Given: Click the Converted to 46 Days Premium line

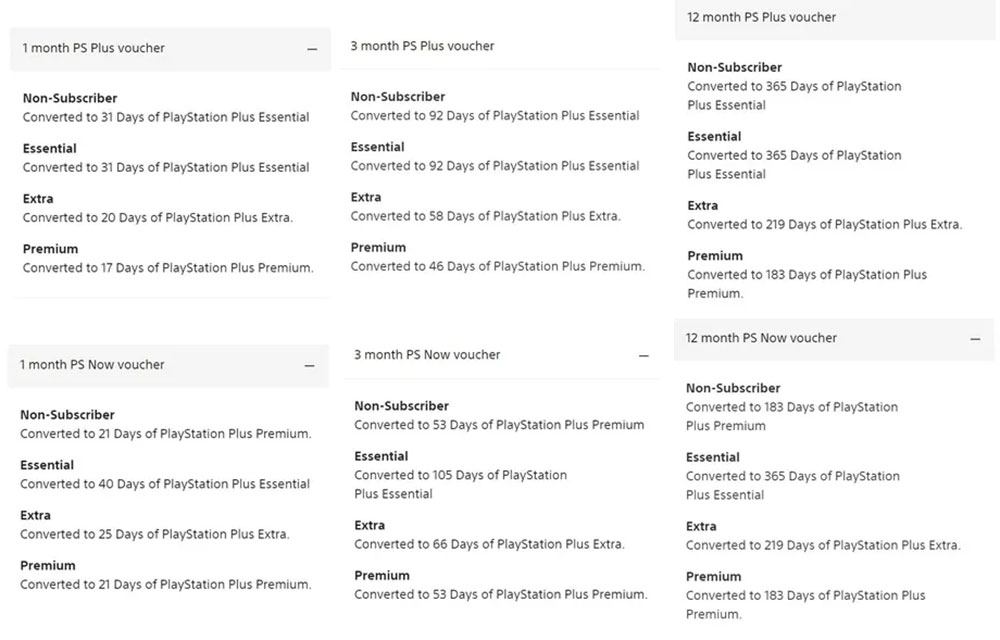Looking at the screenshot, I should [x=497, y=266].
